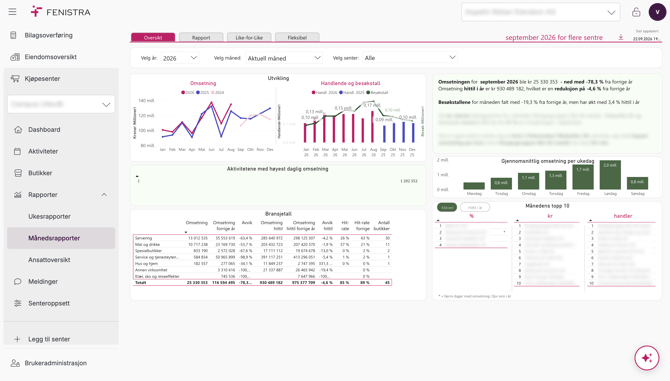Switch to the Fleksibel tab

click(x=297, y=38)
